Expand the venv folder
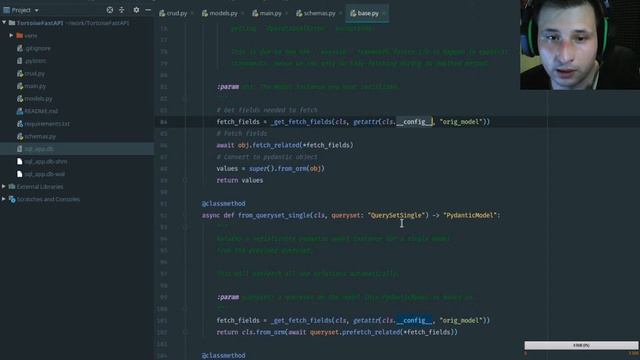The image size is (640, 360). pyautogui.click(x=11, y=36)
